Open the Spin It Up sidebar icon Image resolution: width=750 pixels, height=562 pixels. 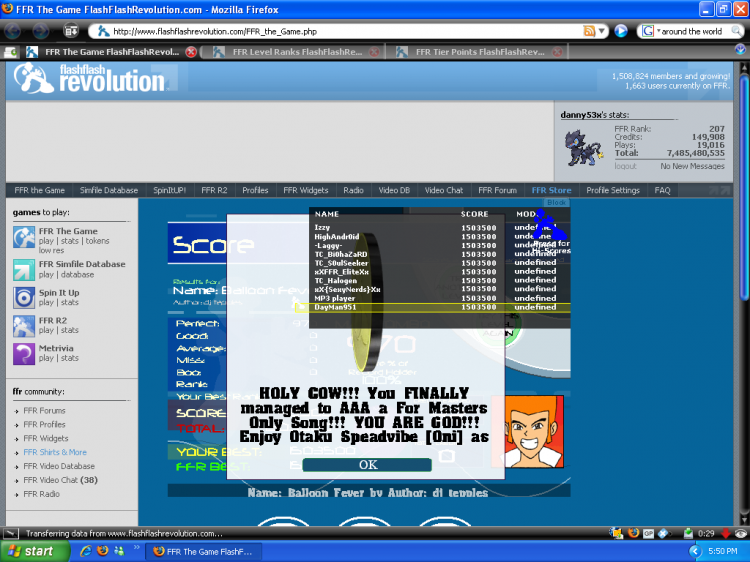coord(24,298)
